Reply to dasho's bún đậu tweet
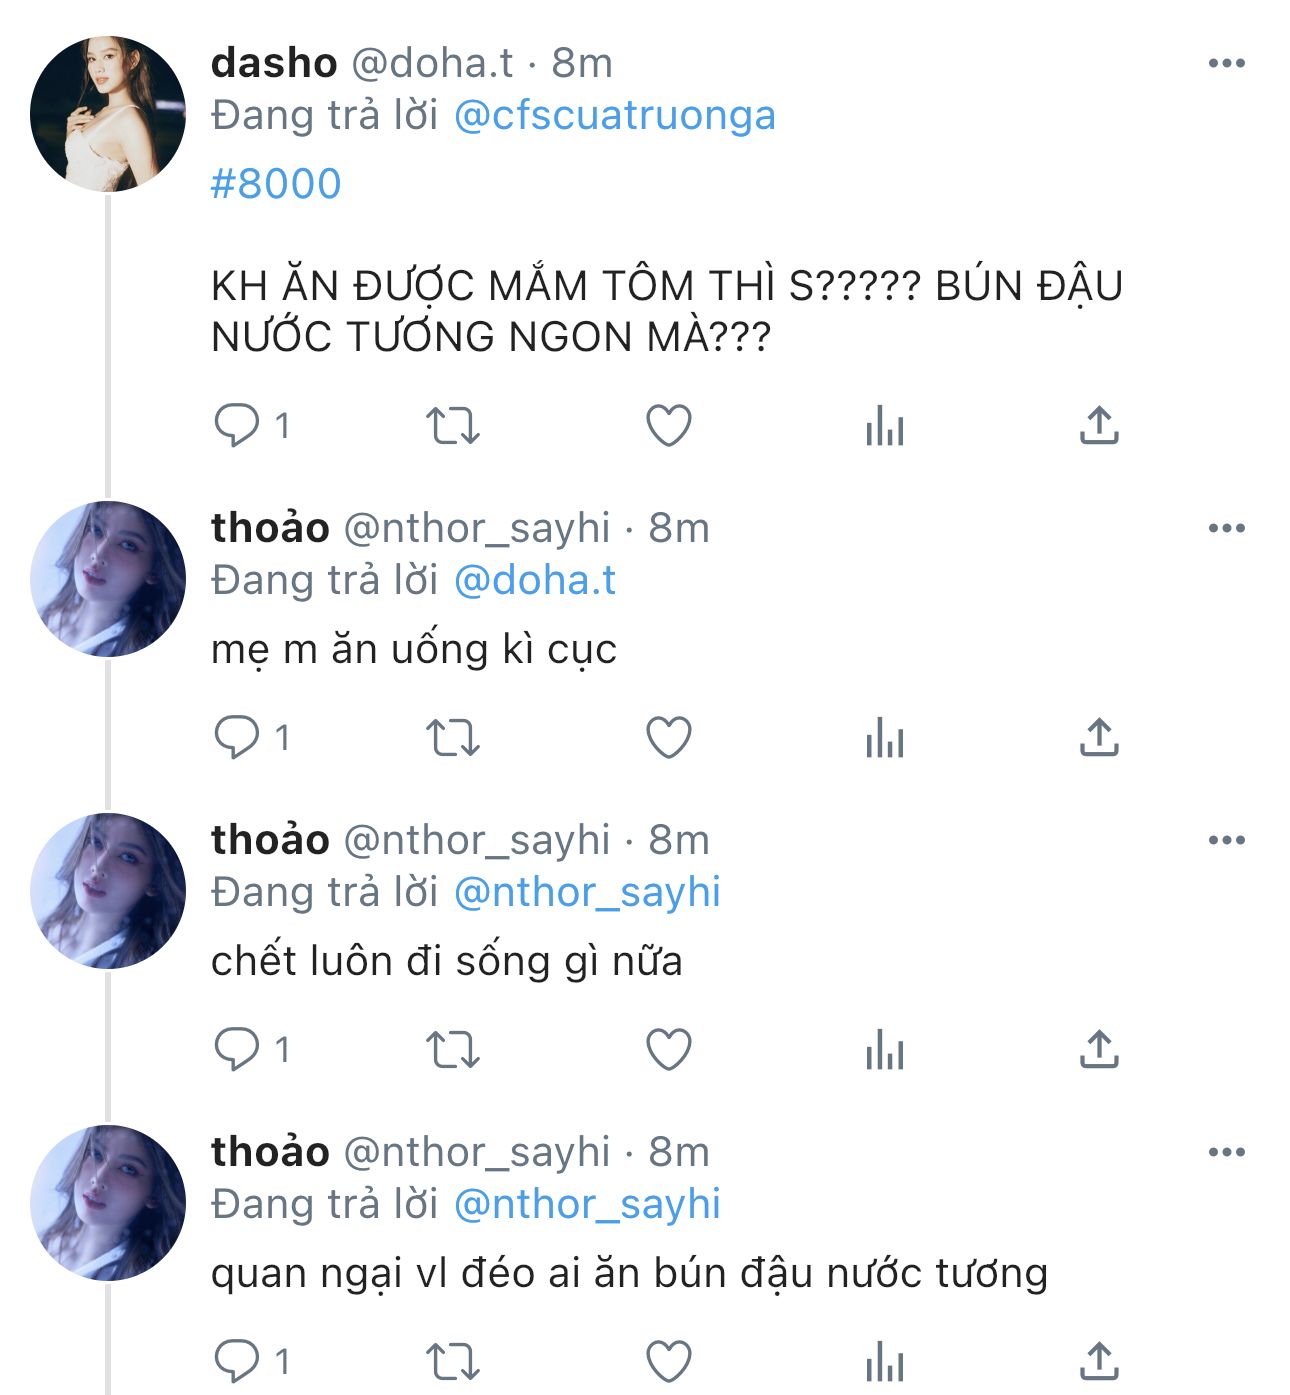Viewport: 1290px width, 1395px height. pos(236,425)
